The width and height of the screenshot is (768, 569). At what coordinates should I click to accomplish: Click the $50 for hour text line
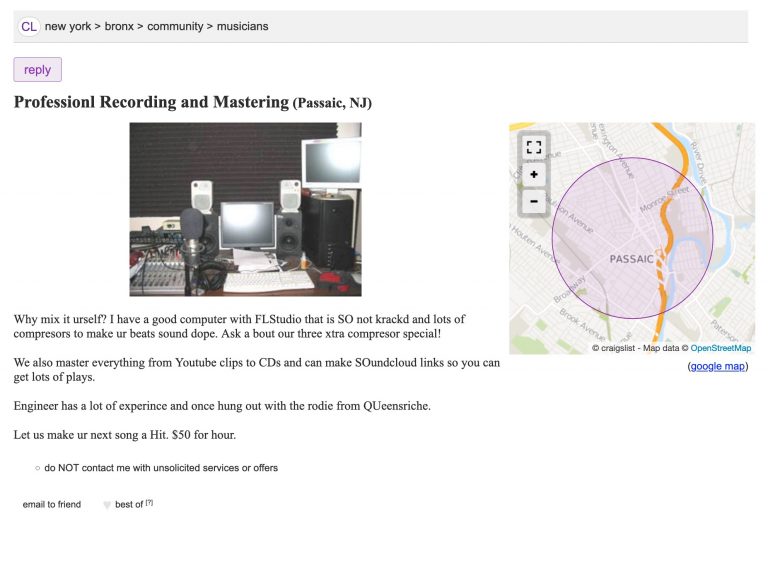click(x=125, y=435)
